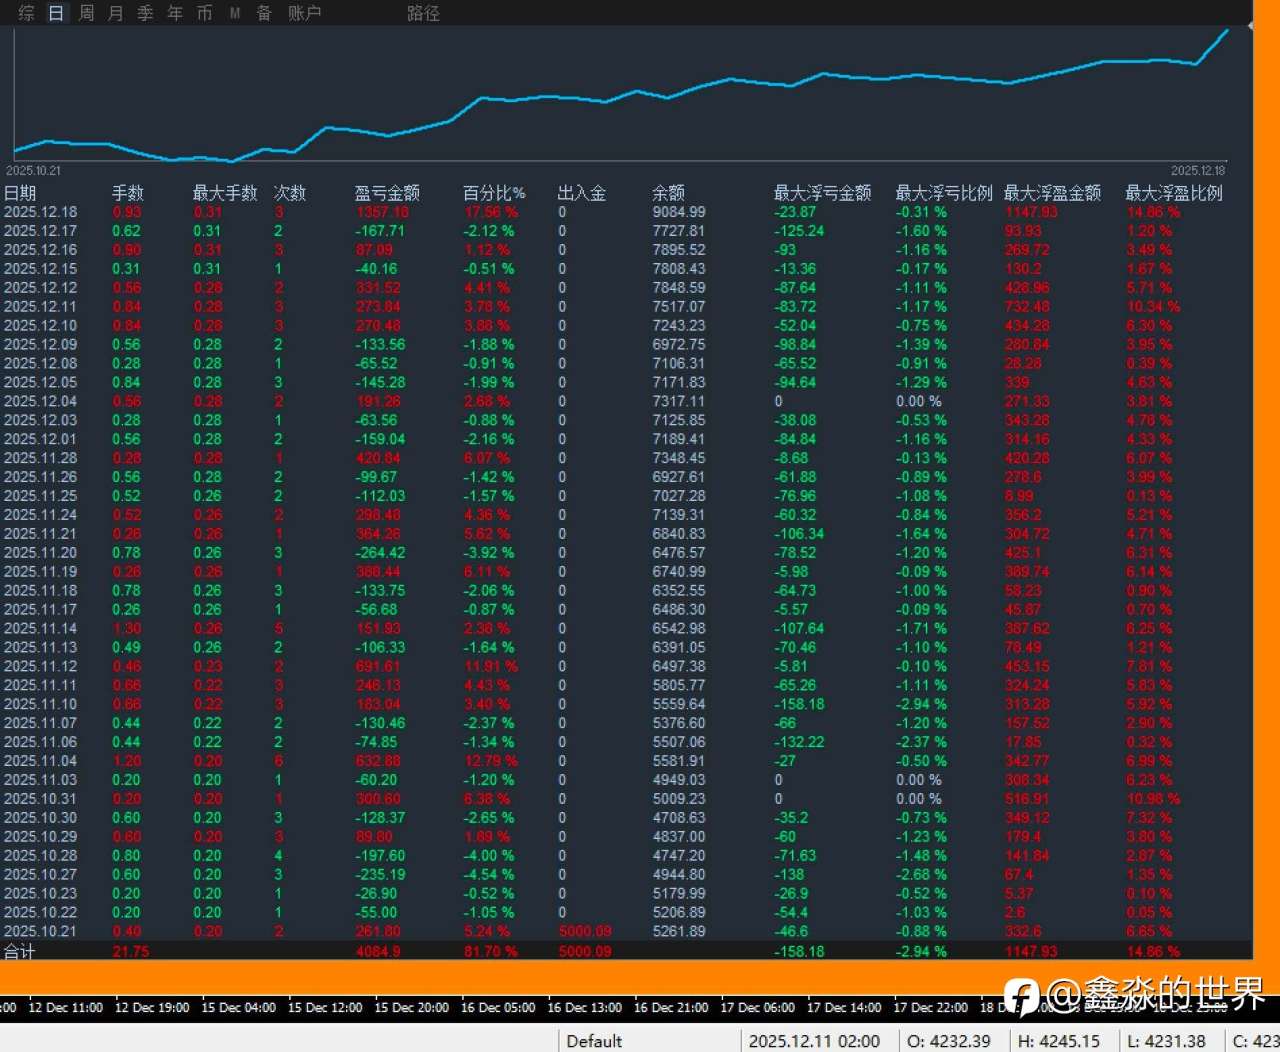Click the 最大浮亏金额 column header
1280x1052 pixels.
[x=822, y=193]
